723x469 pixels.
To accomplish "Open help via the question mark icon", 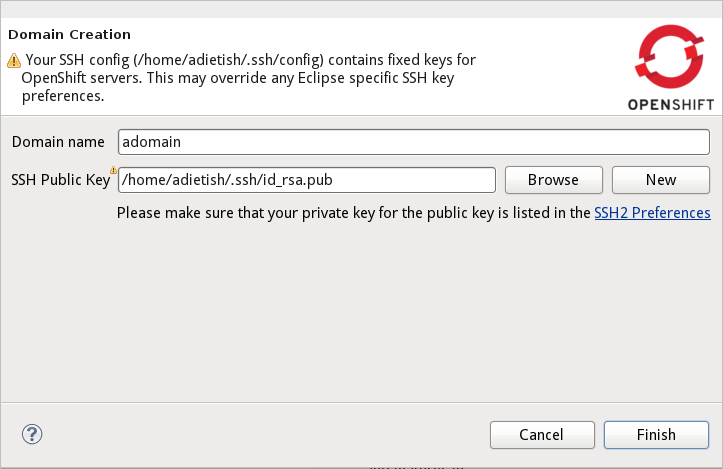I will click(x=32, y=434).
